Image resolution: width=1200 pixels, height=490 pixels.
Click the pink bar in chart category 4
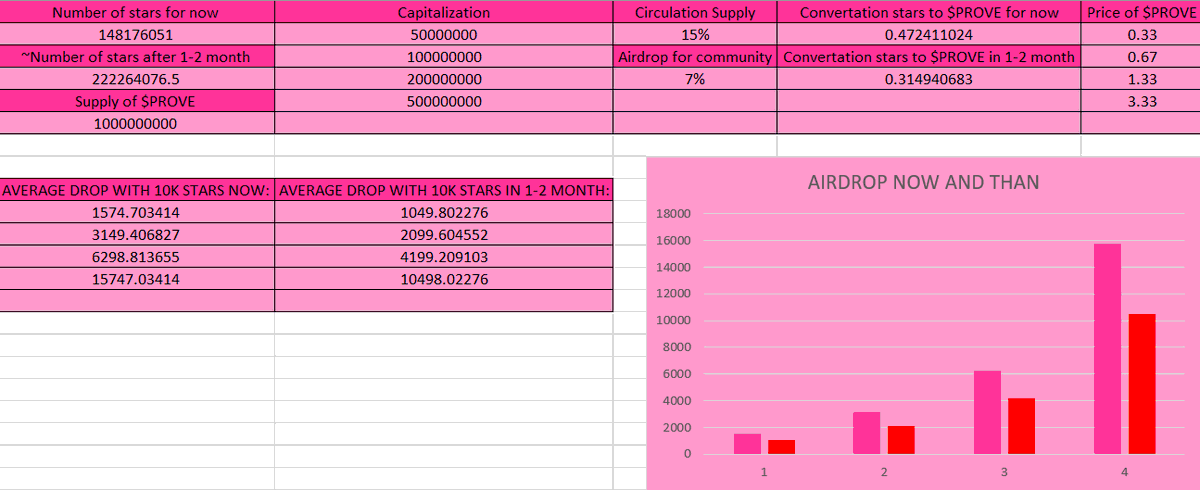pyautogui.click(x=1107, y=349)
